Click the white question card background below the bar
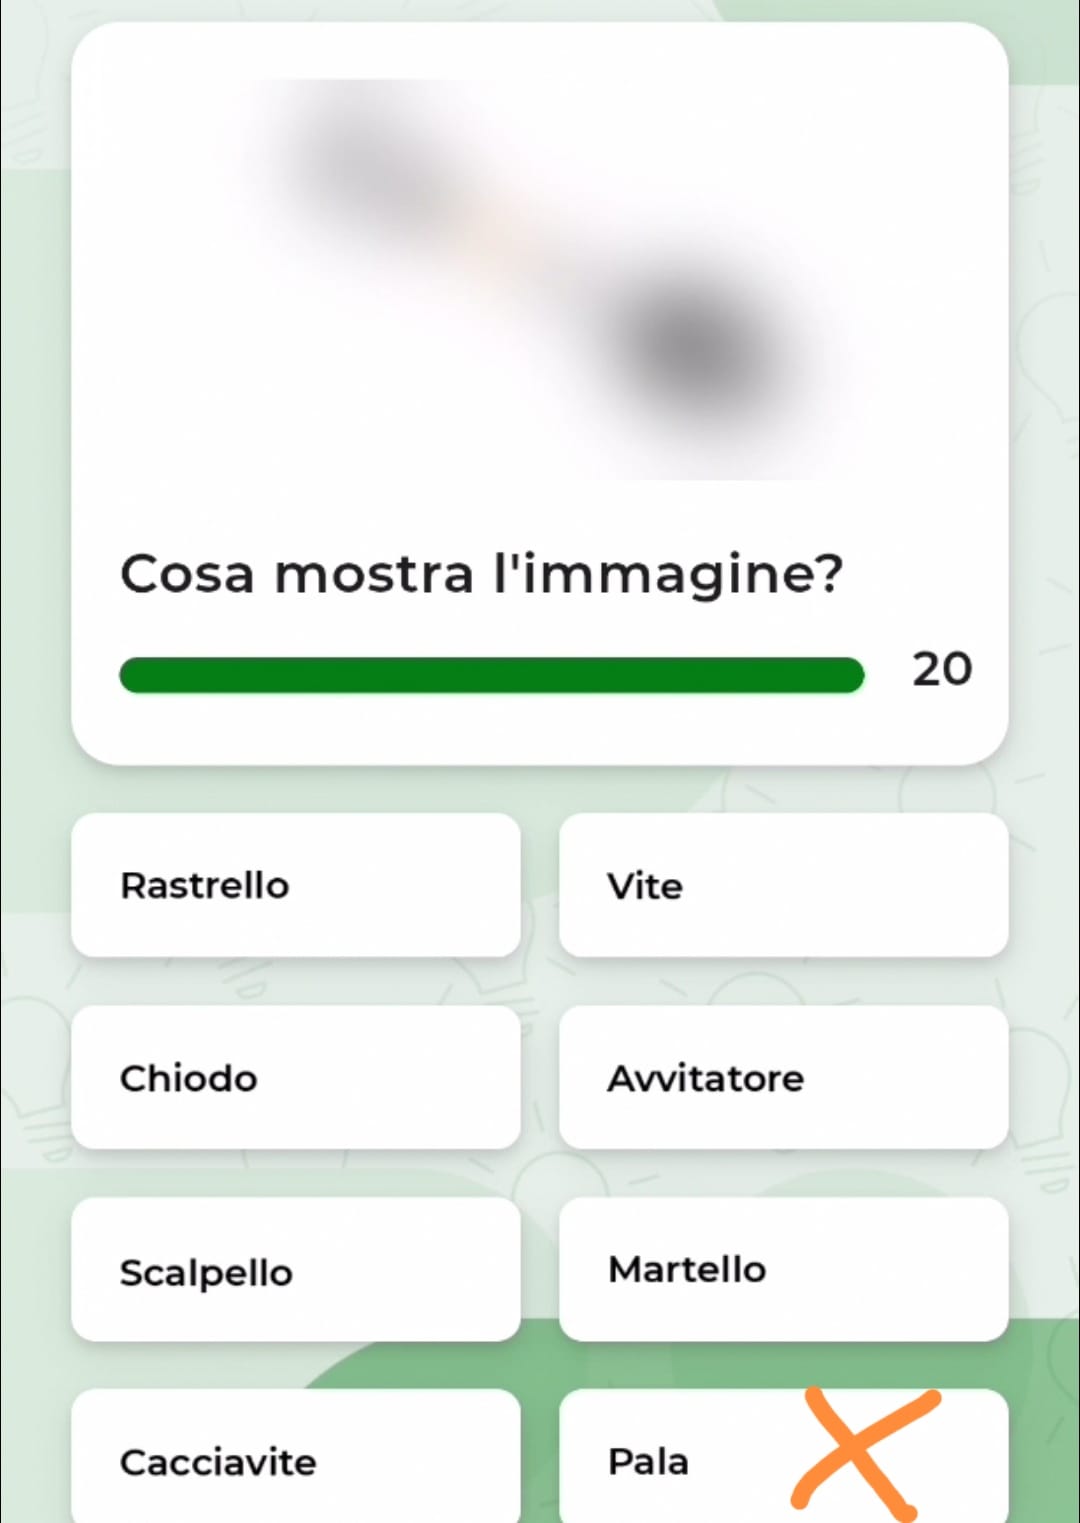The image size is (1080, 1523). (540, 730)
